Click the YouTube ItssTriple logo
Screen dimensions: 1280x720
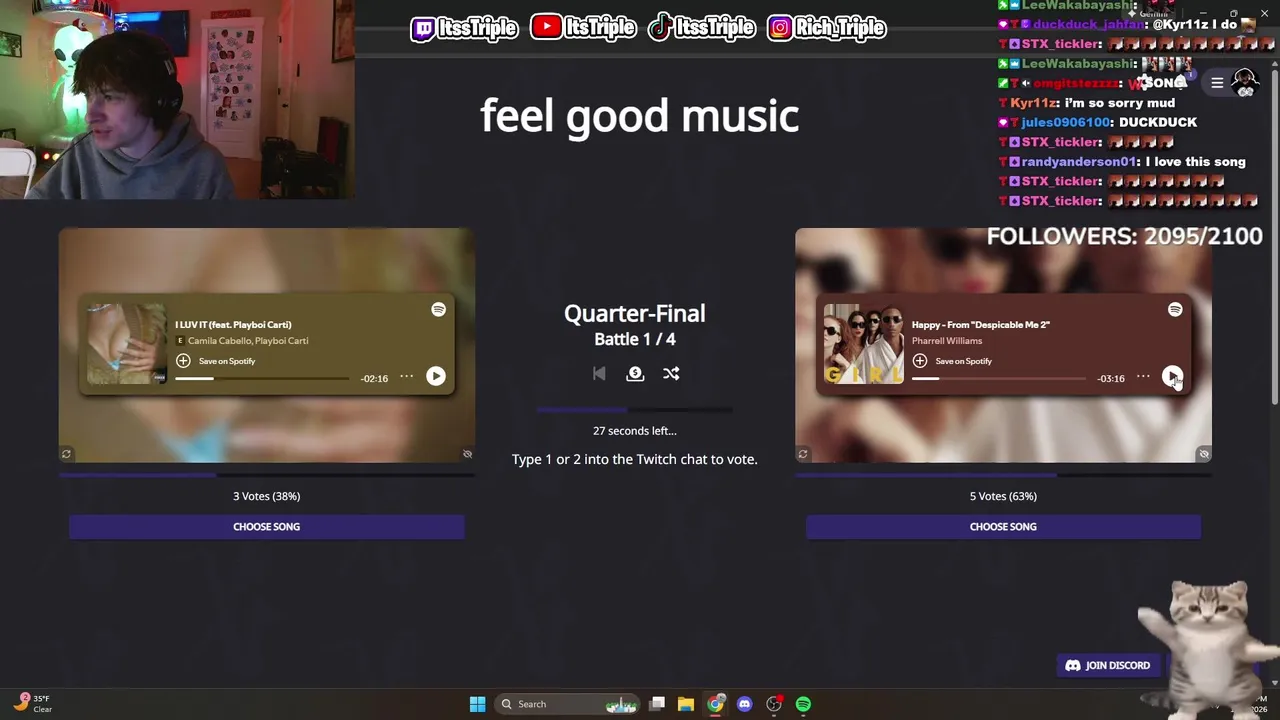coord(583,28)
